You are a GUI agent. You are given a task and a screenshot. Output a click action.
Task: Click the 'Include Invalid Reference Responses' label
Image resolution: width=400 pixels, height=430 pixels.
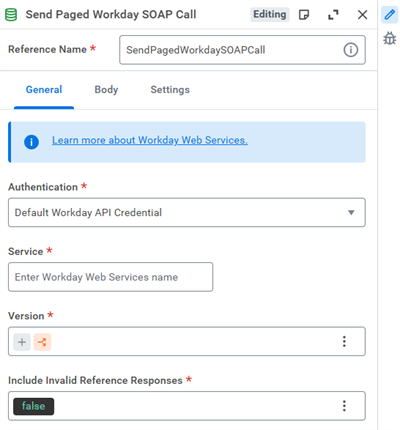pyautogui.click(x=95, y=380)
